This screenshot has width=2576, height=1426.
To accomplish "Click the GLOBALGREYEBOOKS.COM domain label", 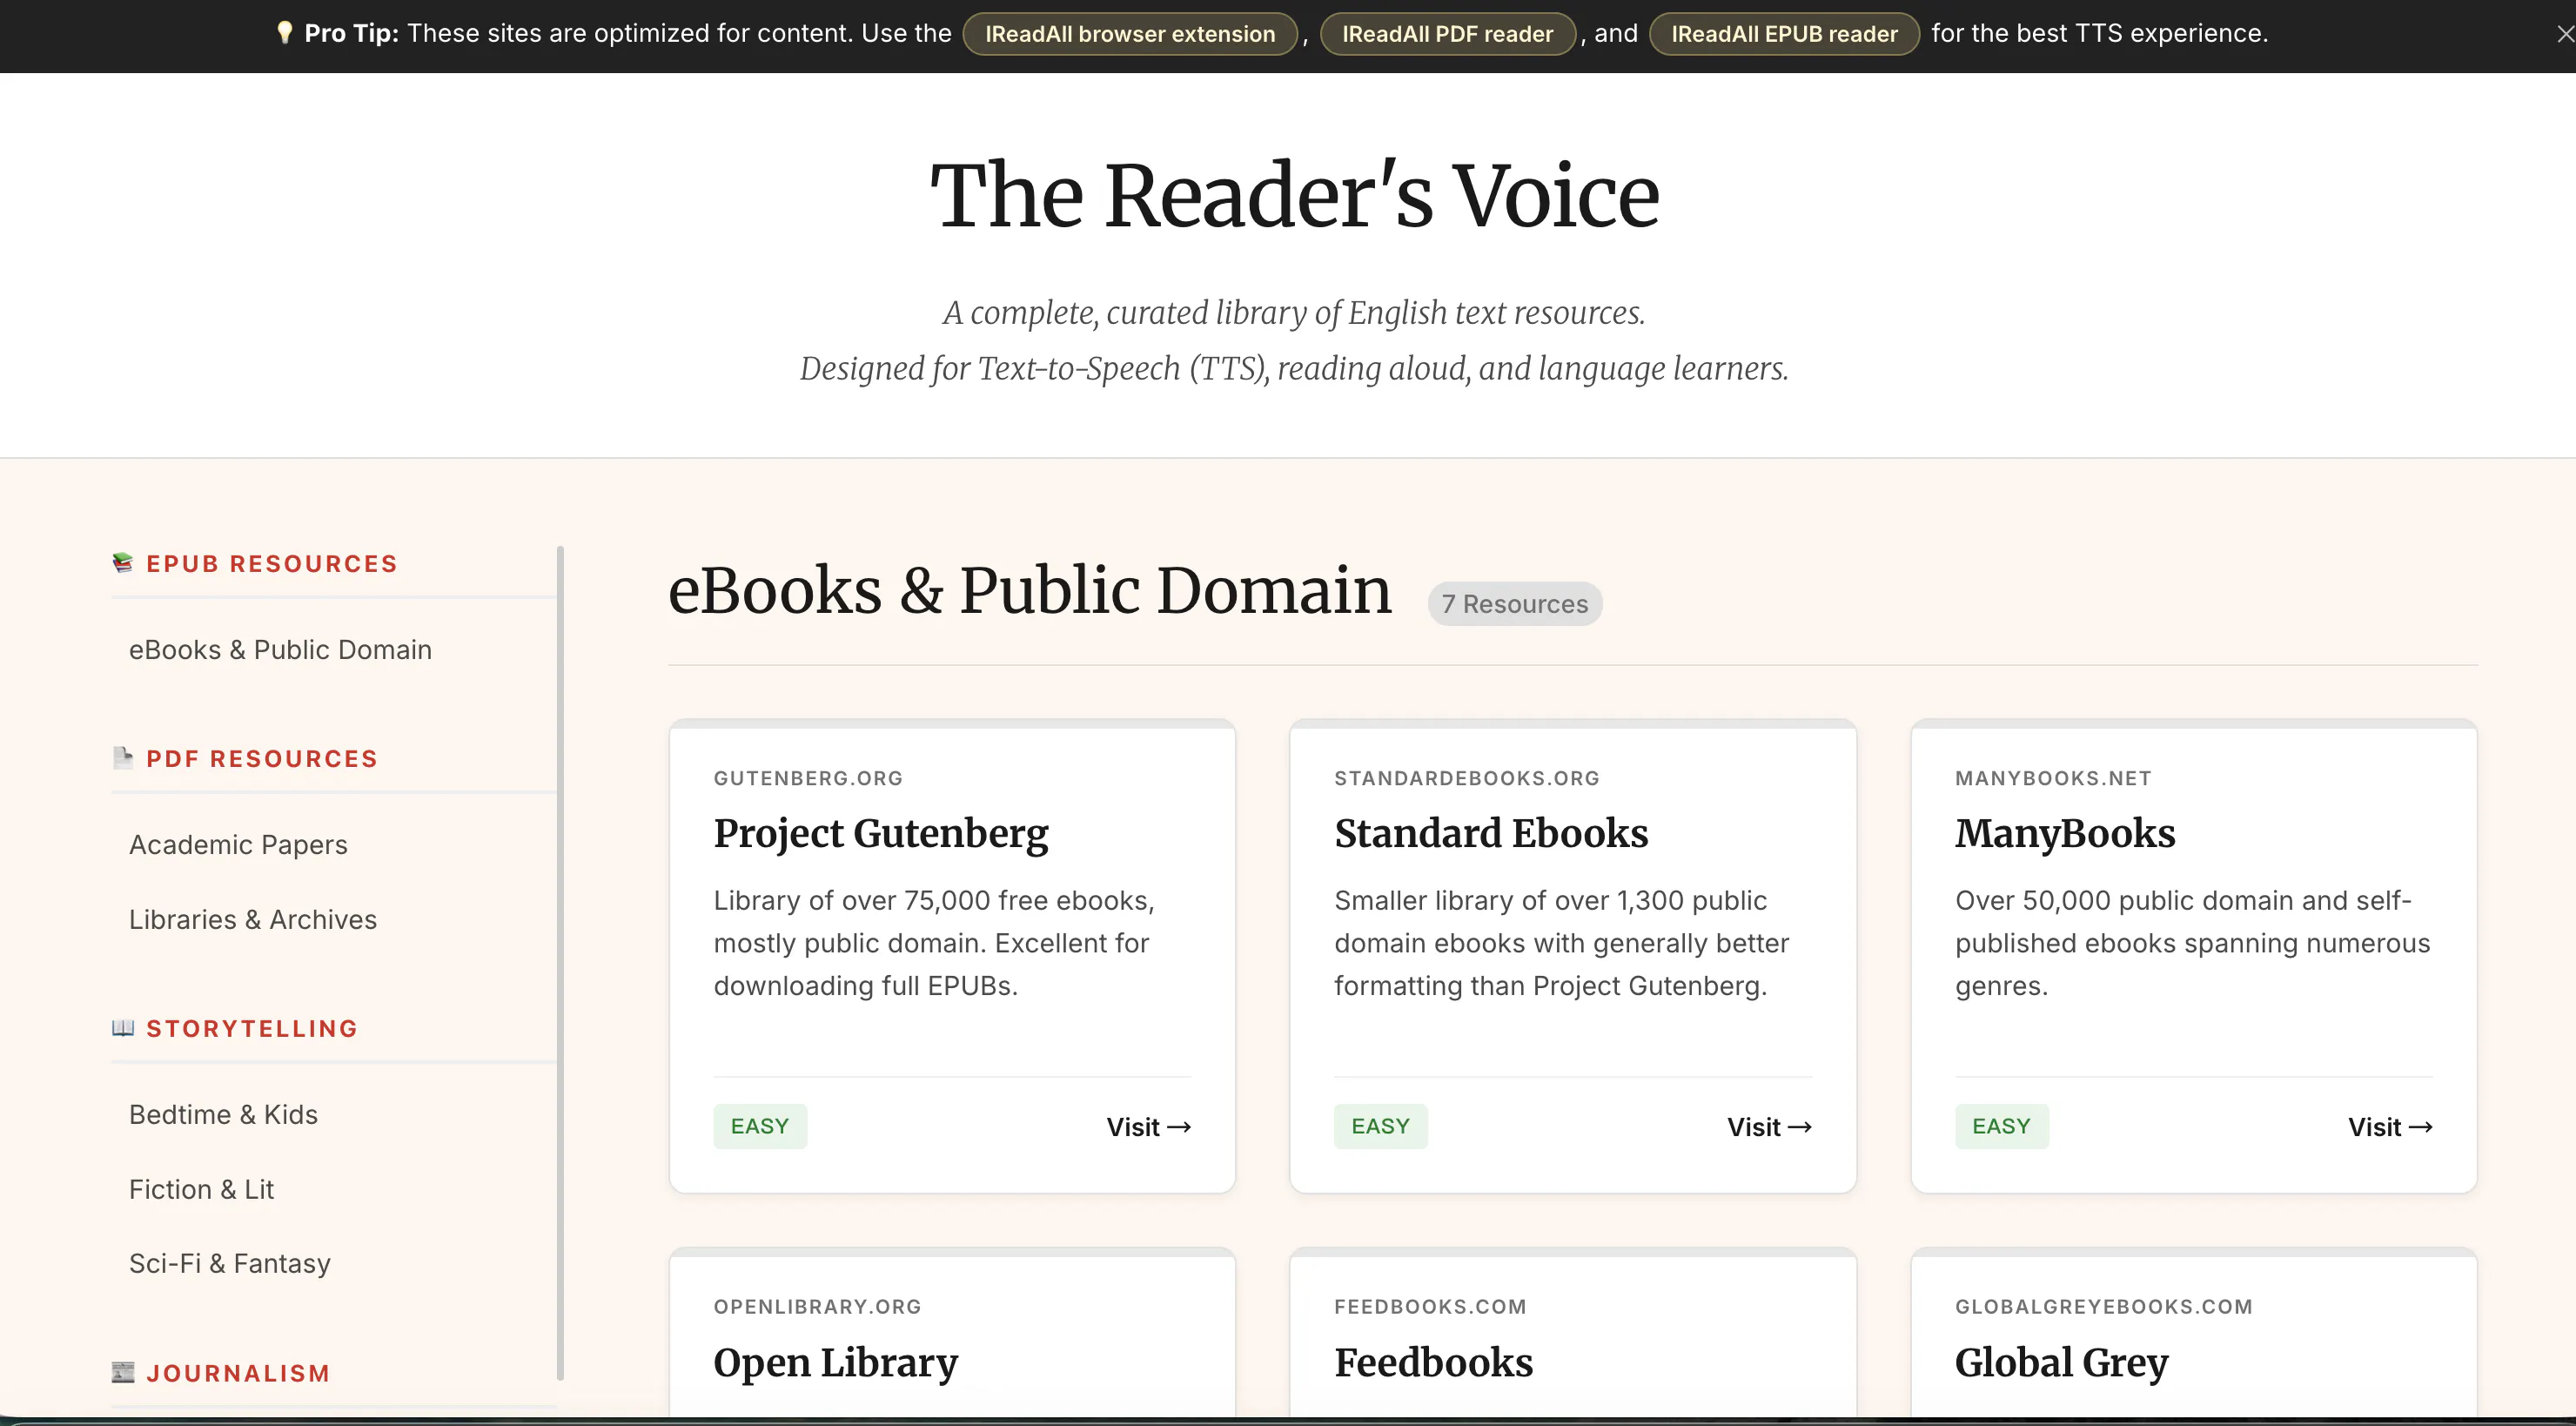I will coord(2104,1306).
